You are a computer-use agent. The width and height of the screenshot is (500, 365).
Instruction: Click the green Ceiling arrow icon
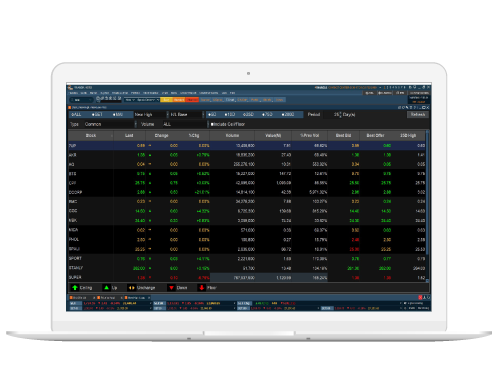(x=74, y=288)
